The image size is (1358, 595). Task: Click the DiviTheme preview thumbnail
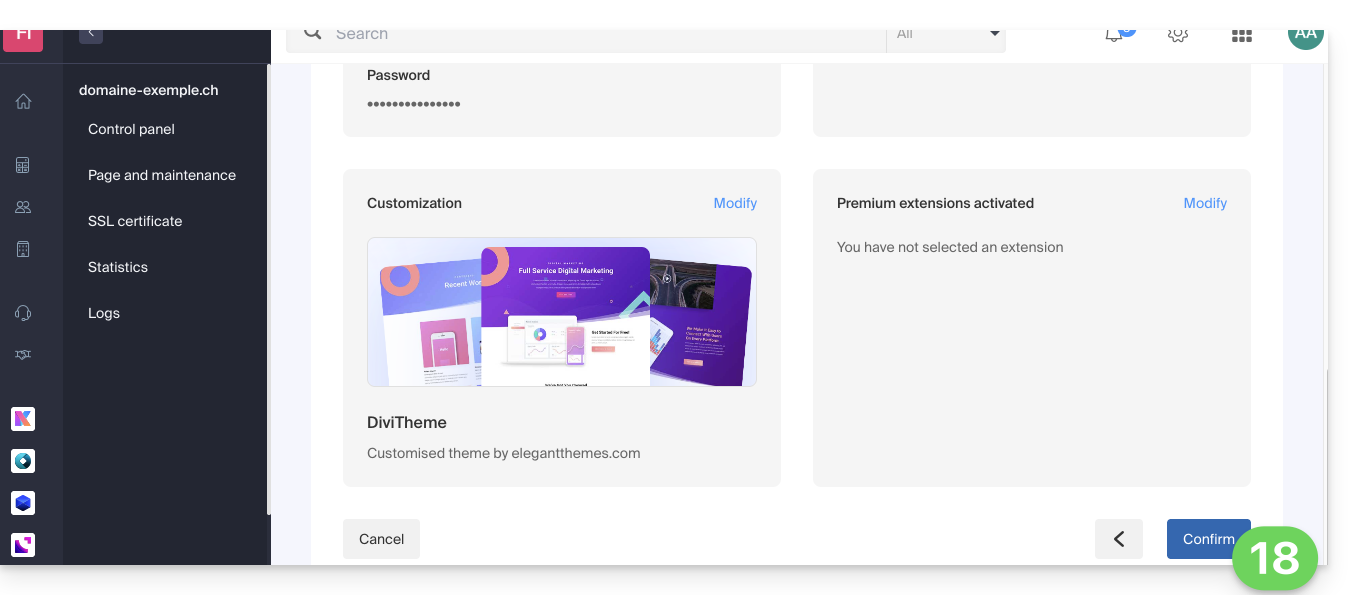(x=562, y=312)
